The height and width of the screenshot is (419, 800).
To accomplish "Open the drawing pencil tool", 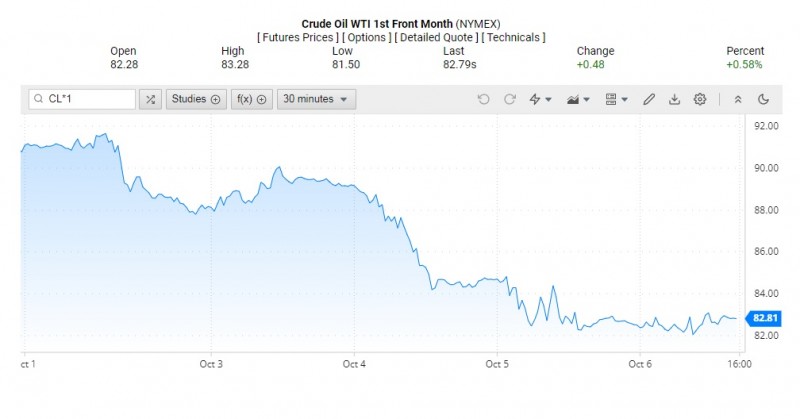I will pyautogui.click(x=649, y=99).
